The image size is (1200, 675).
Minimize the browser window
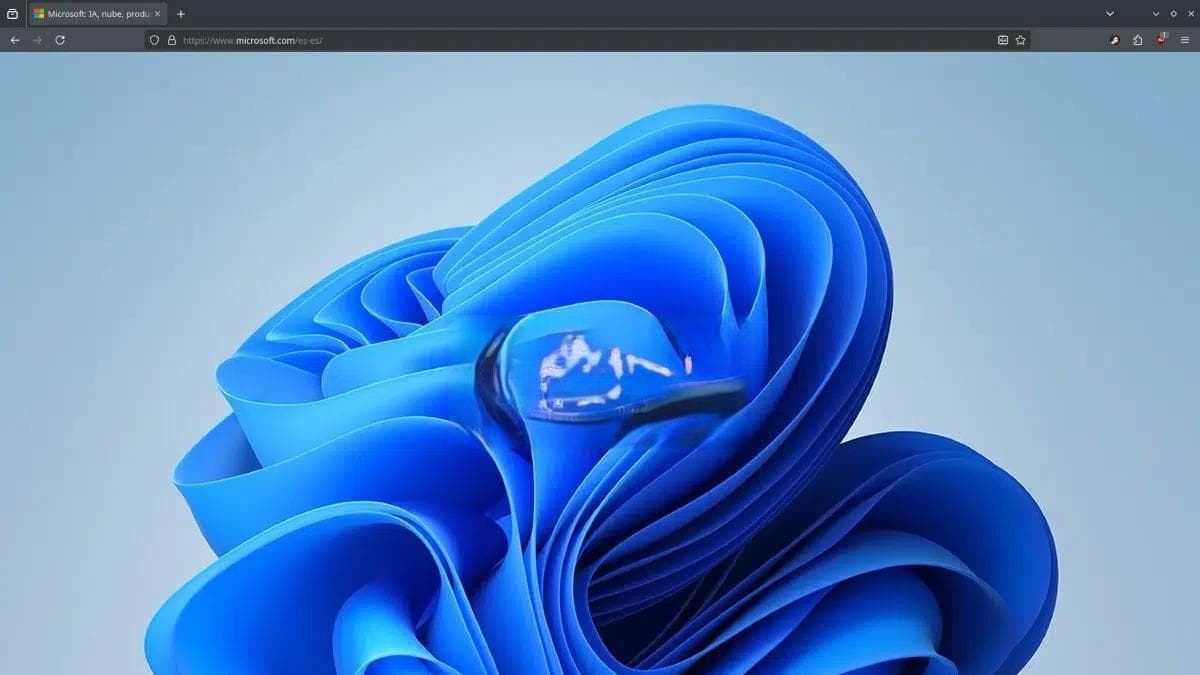pos(1157,14)
